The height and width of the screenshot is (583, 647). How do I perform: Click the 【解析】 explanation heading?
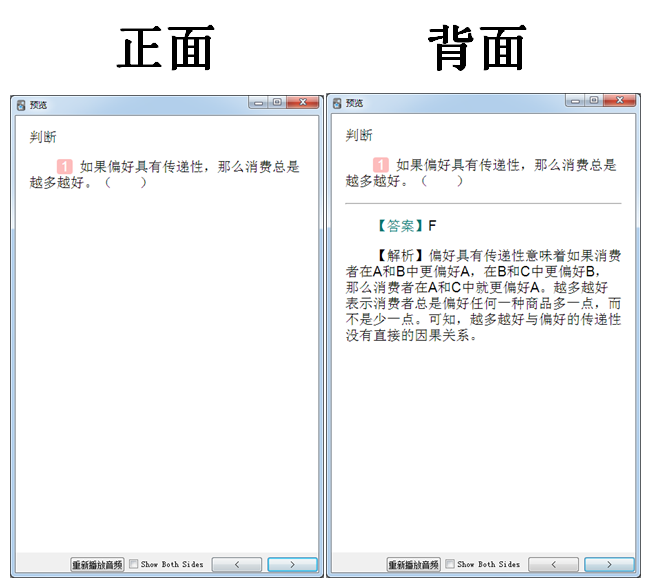[x=401, y=255]
